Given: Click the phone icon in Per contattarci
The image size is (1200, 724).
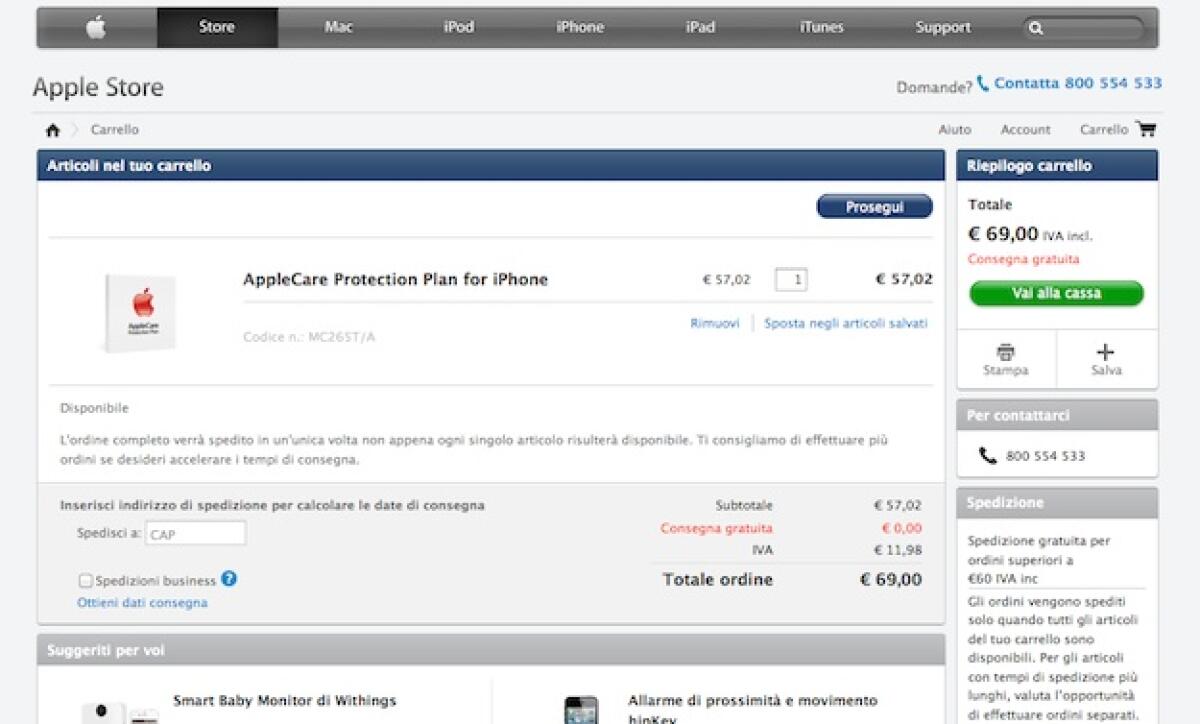Looking at the screenshot, I should (x=988, y=456).
